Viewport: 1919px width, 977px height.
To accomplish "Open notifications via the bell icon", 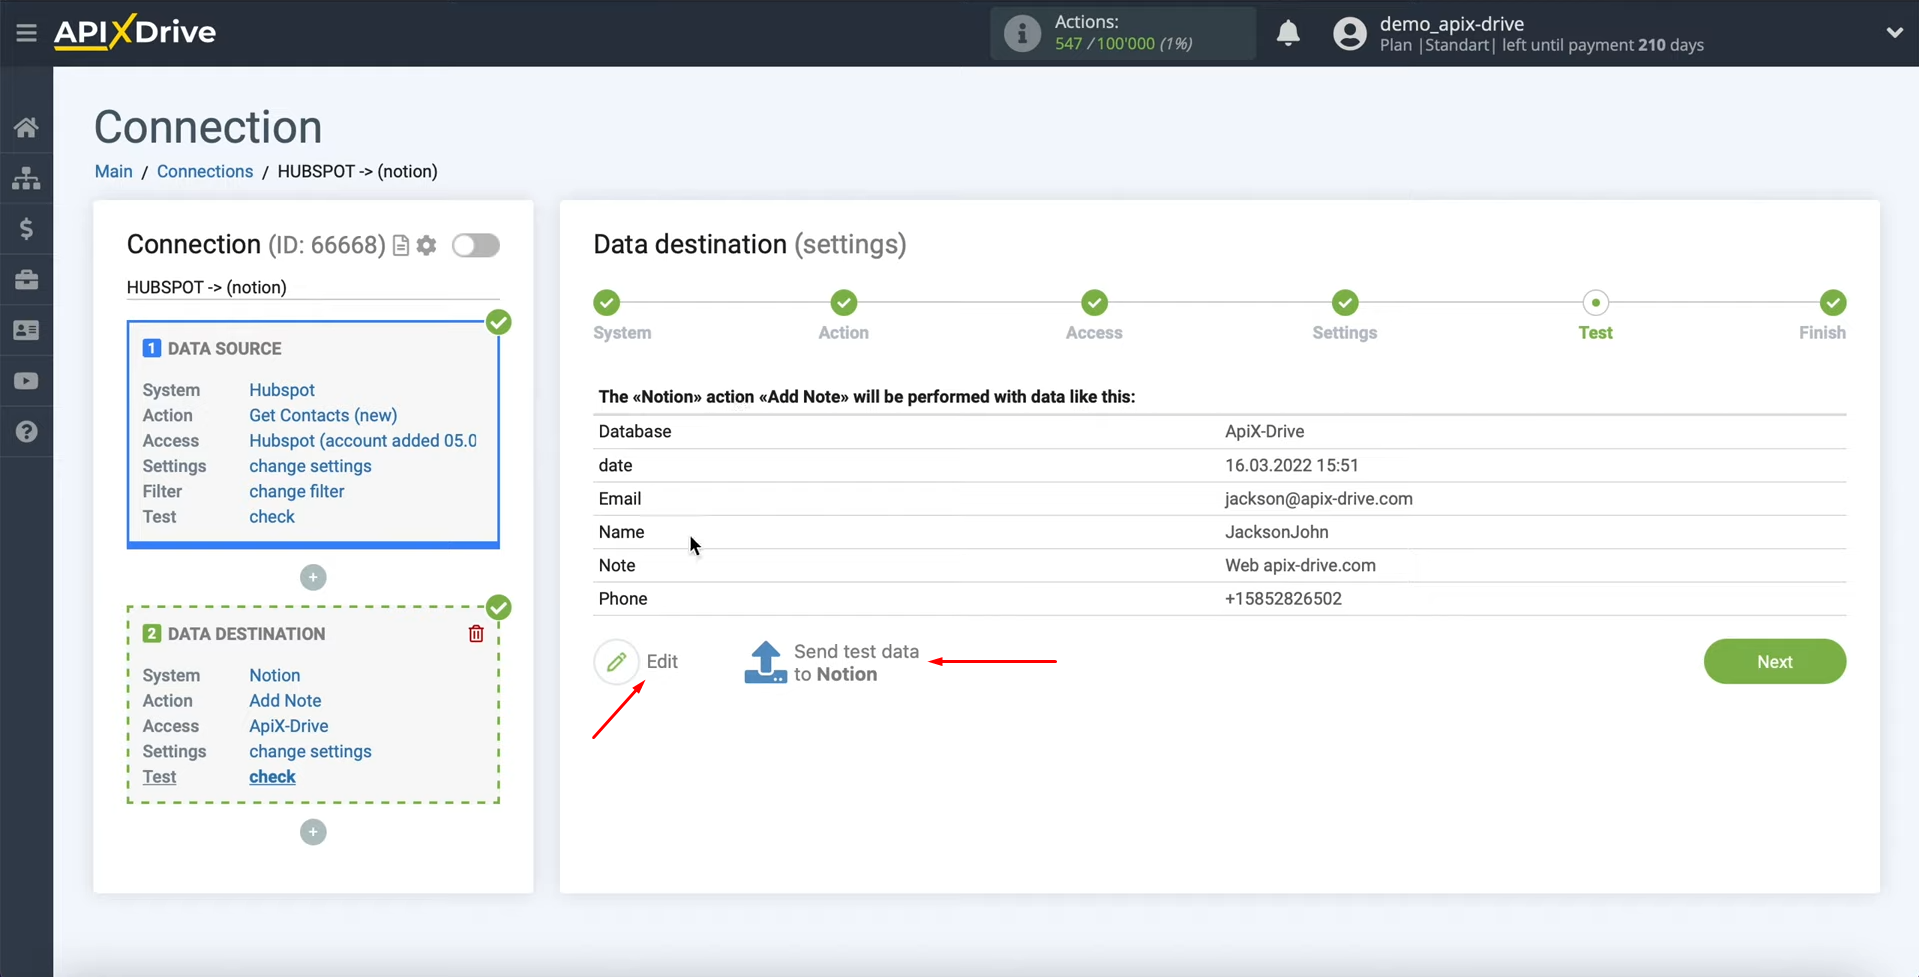I will (1288, 33).
